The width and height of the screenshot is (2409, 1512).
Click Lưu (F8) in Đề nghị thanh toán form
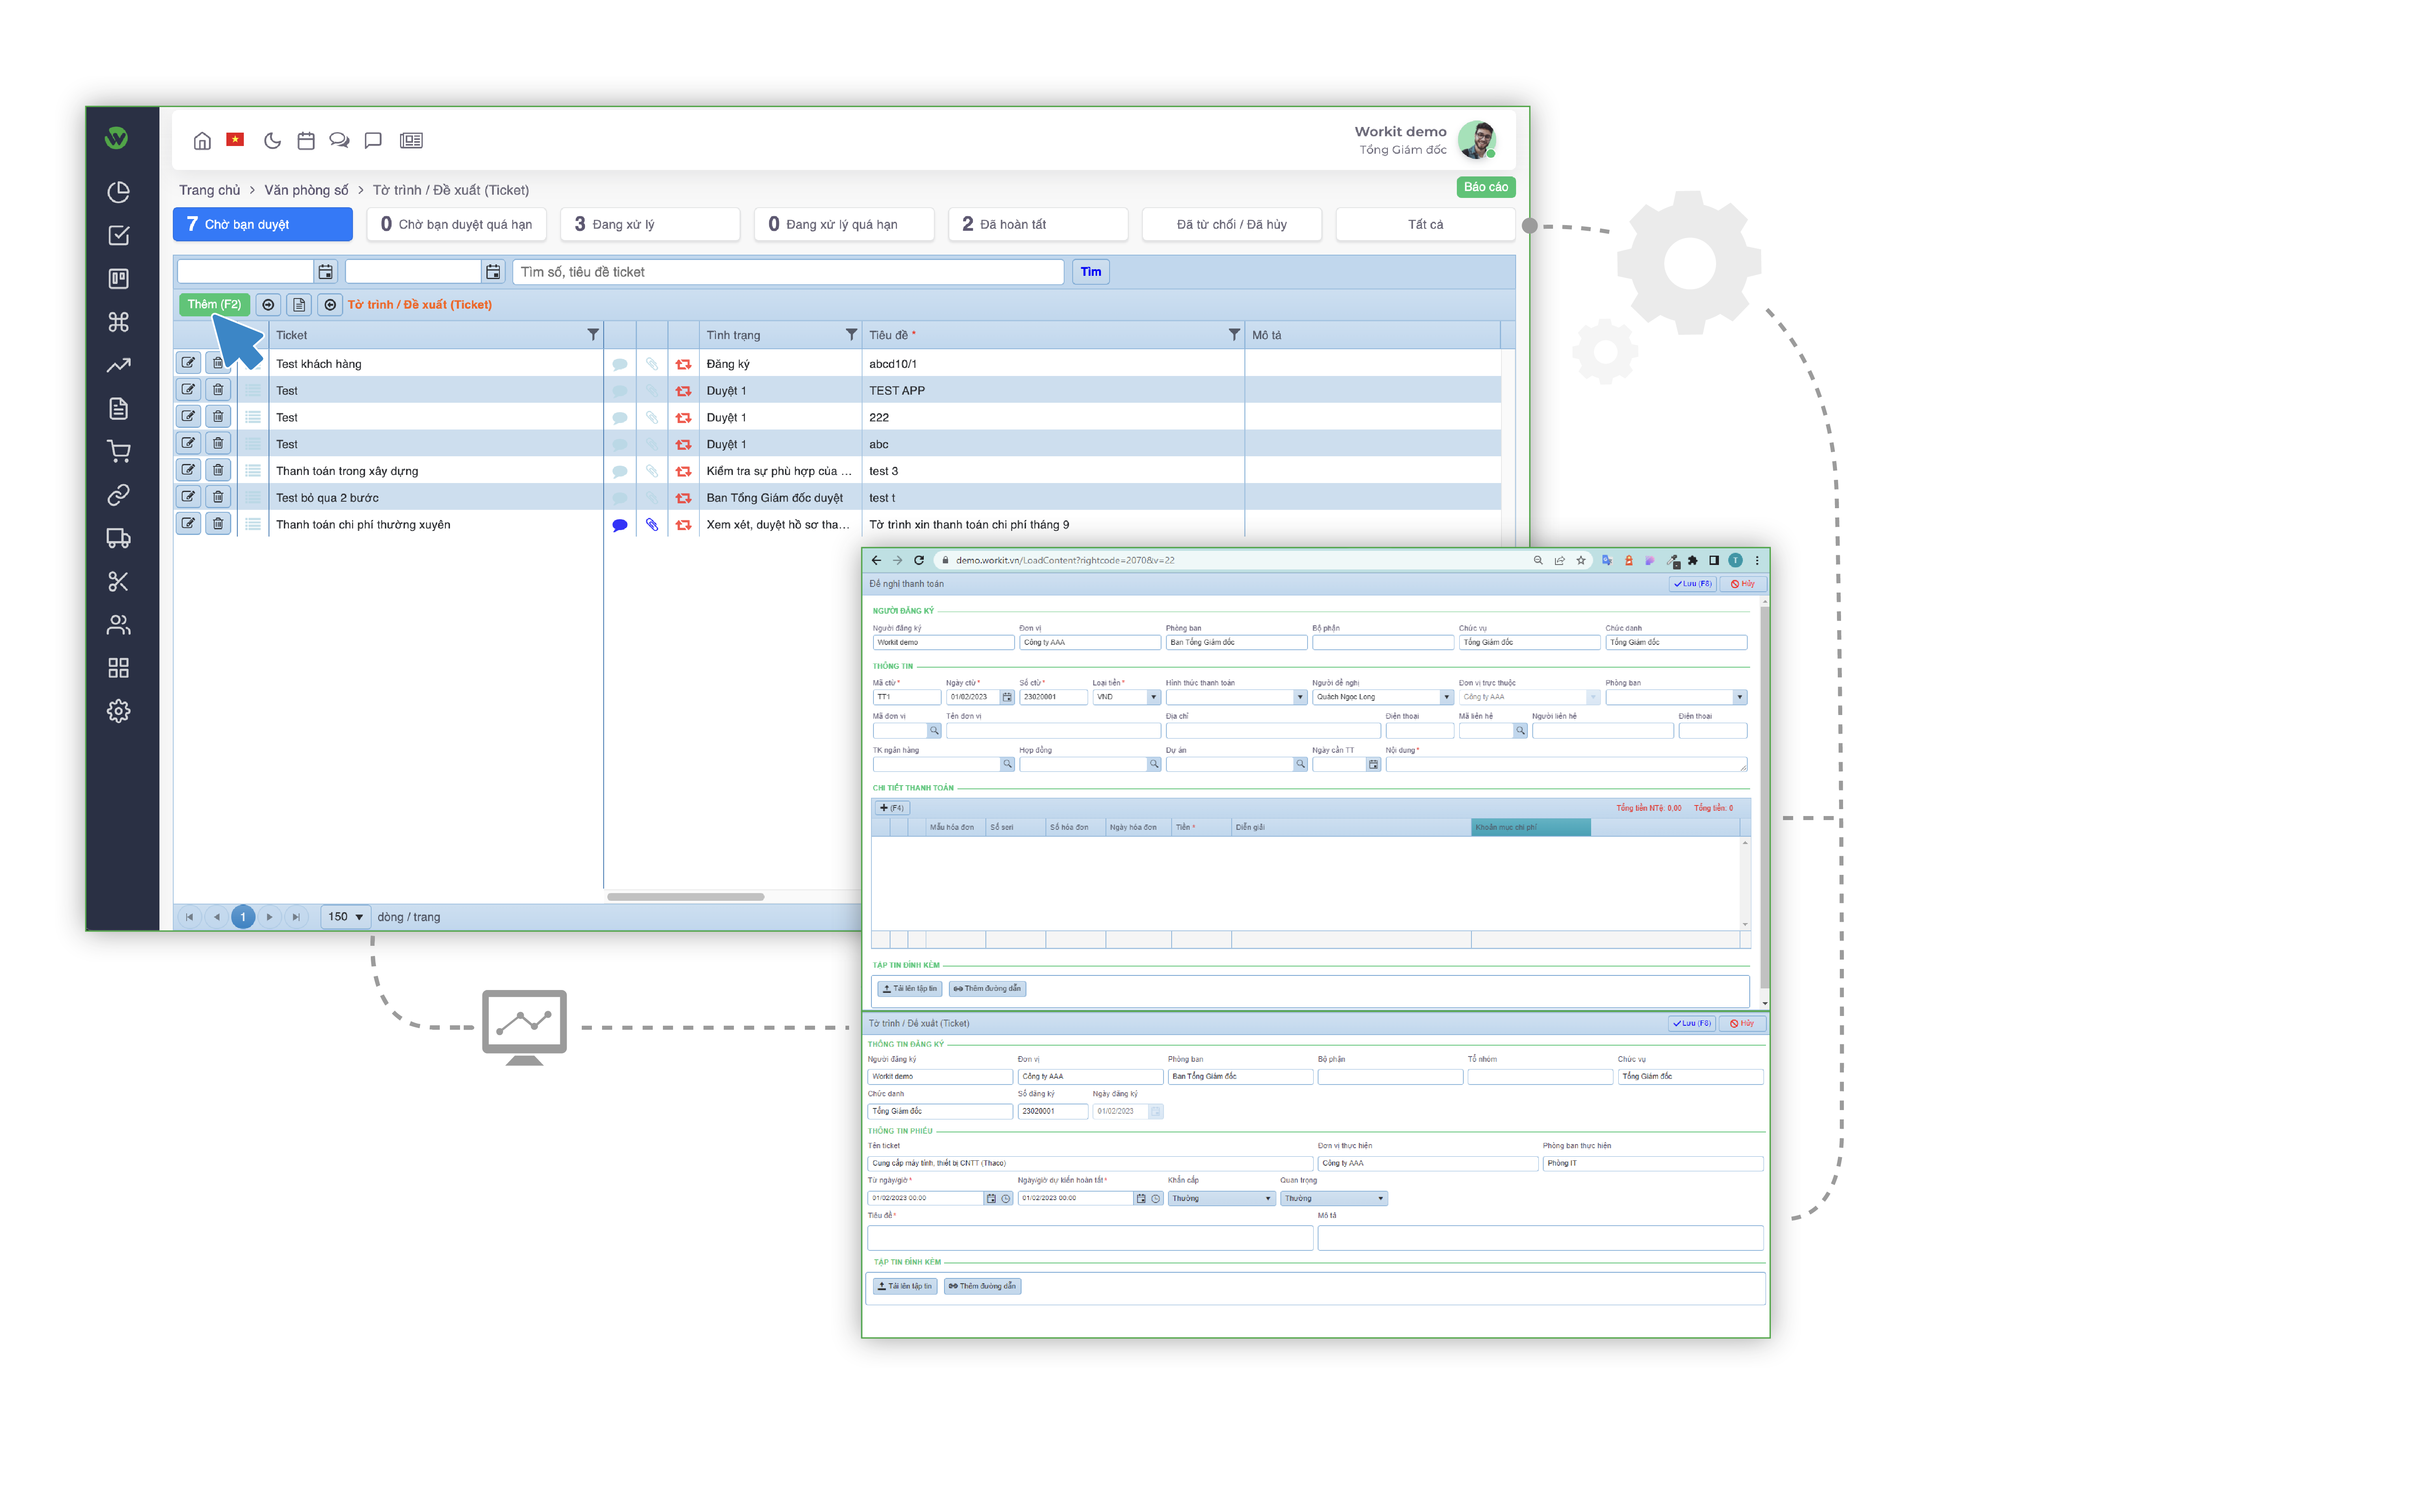tap(1692, 584)
